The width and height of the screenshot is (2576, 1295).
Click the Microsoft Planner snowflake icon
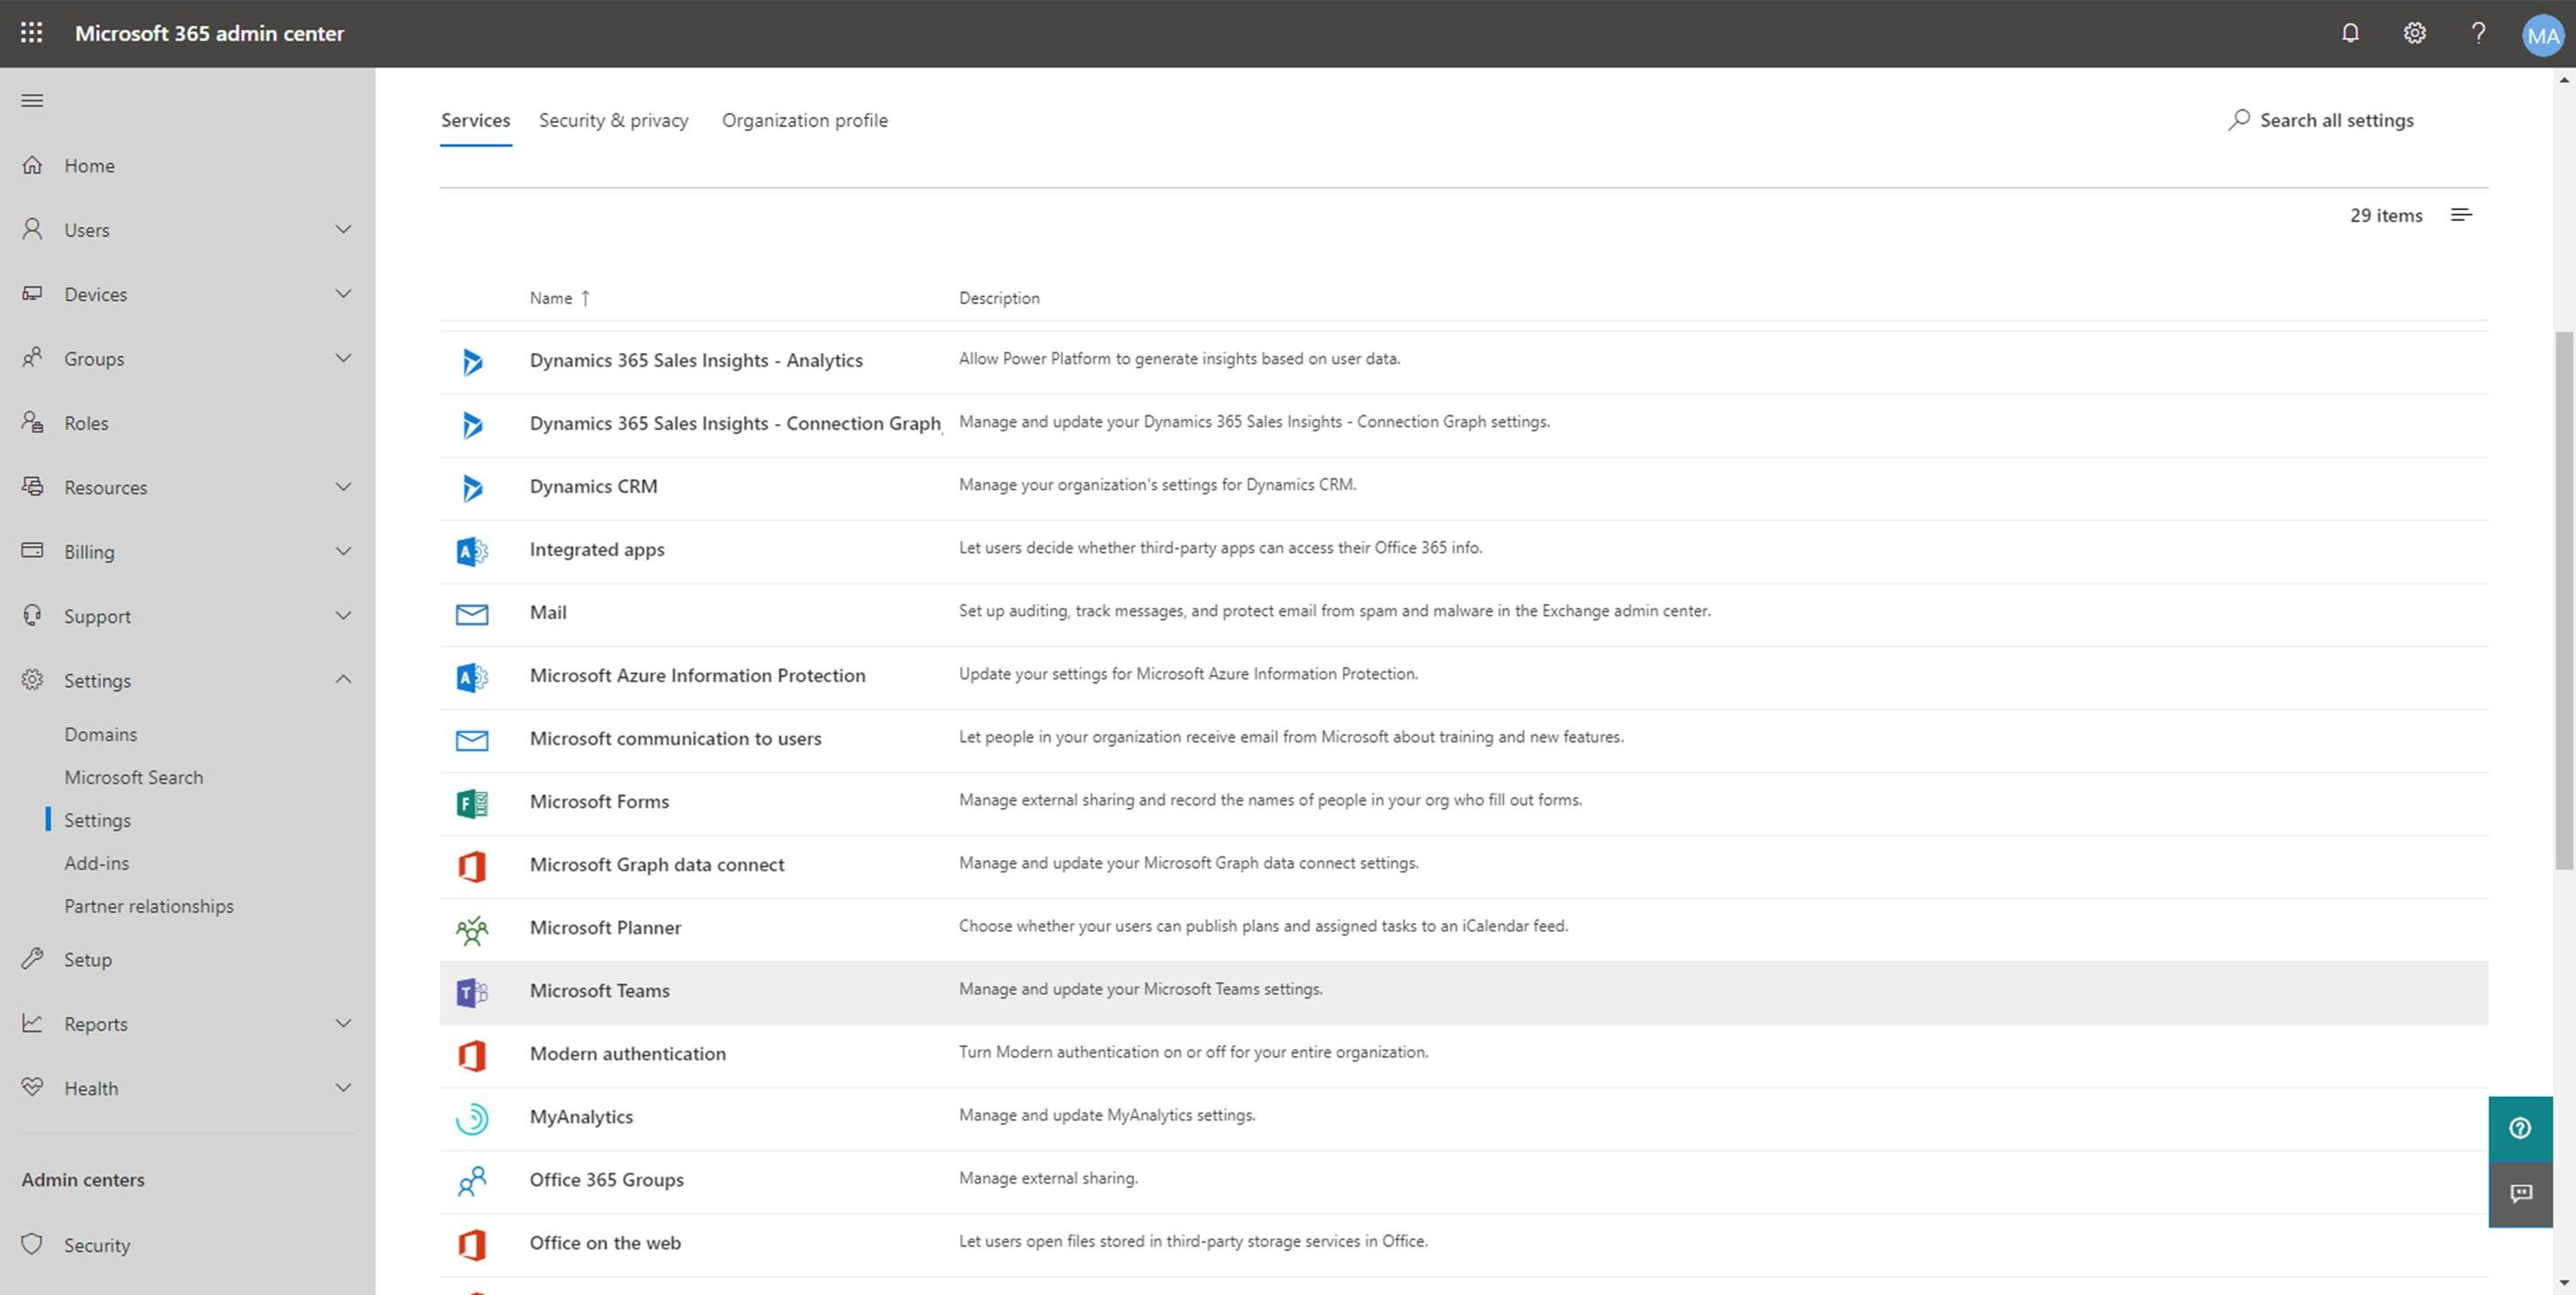471,927
